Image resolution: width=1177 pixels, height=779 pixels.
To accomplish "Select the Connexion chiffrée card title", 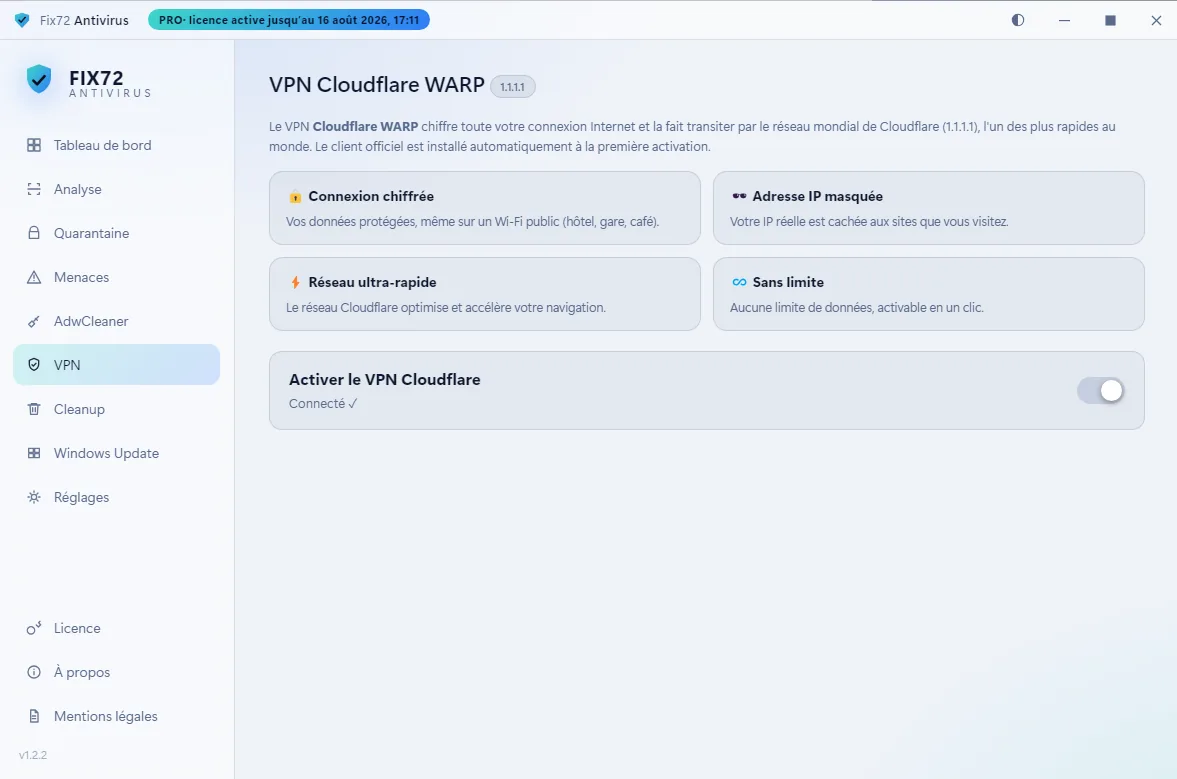I will coord(371,196).
